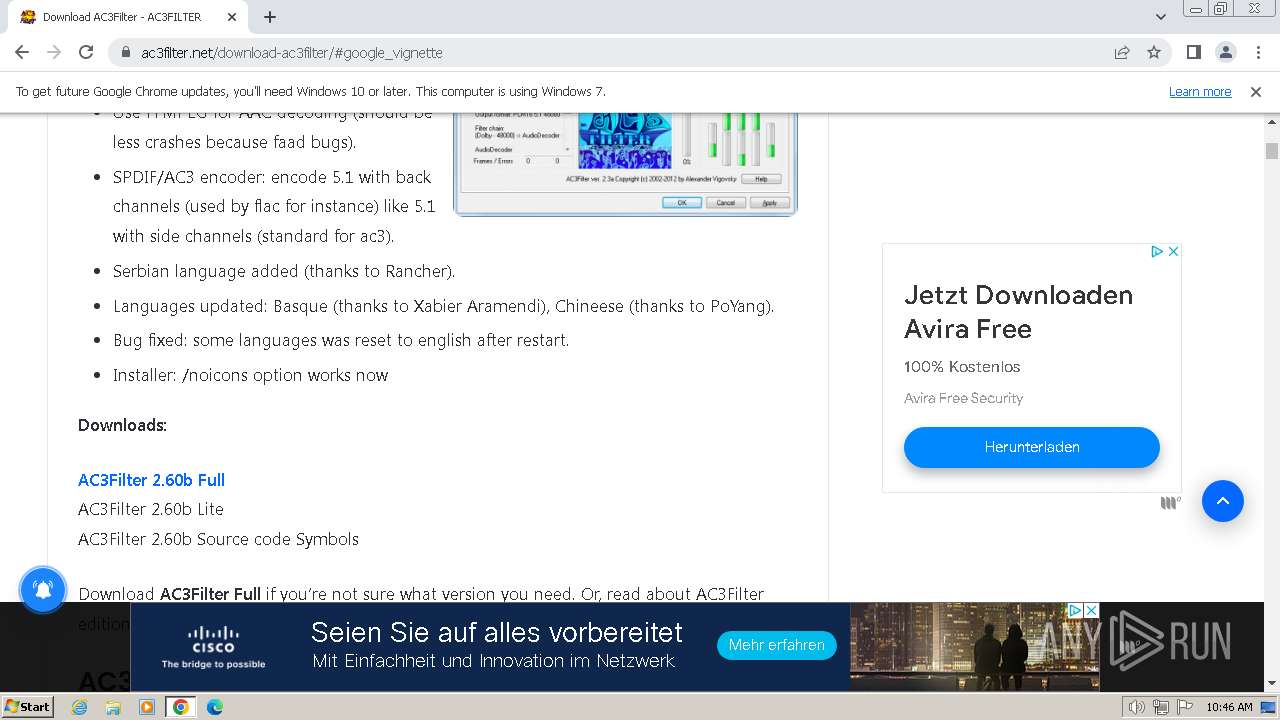Click the Installer /noicons option bullet
Screen dimensions: 1280x720
click(250, 375)
